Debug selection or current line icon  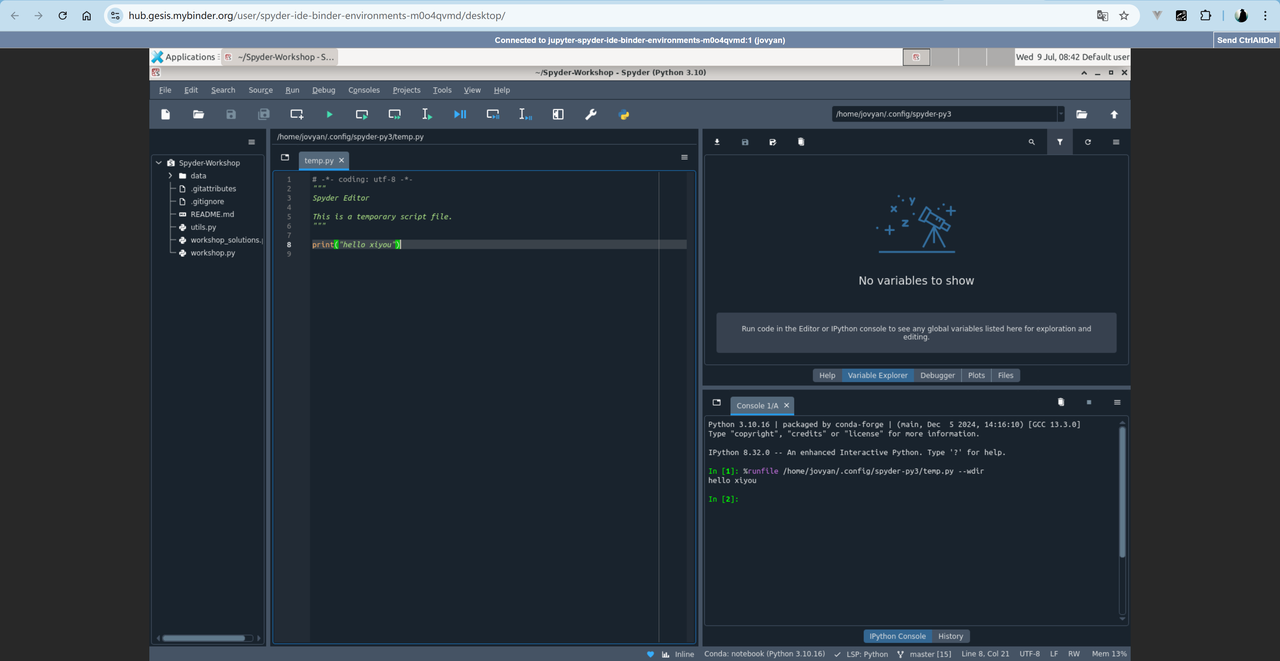tap(525, 114)
